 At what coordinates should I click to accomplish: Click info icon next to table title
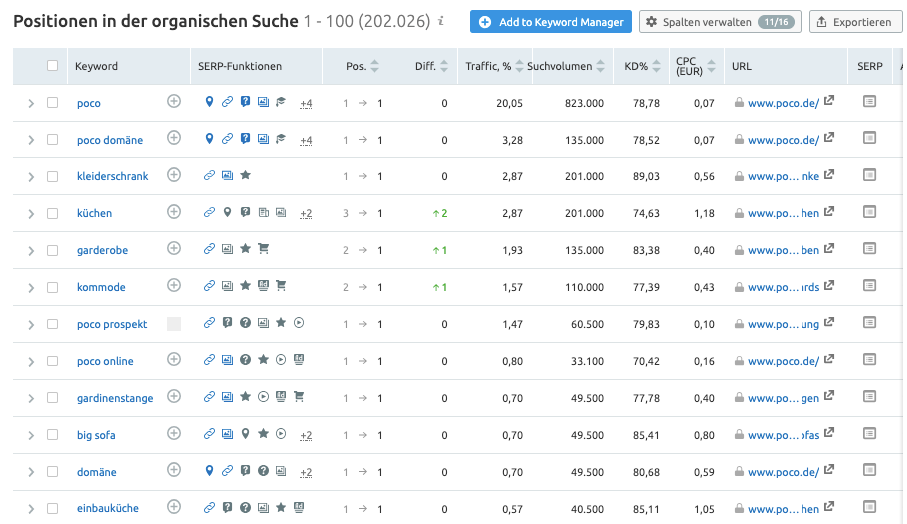(441, 21)
